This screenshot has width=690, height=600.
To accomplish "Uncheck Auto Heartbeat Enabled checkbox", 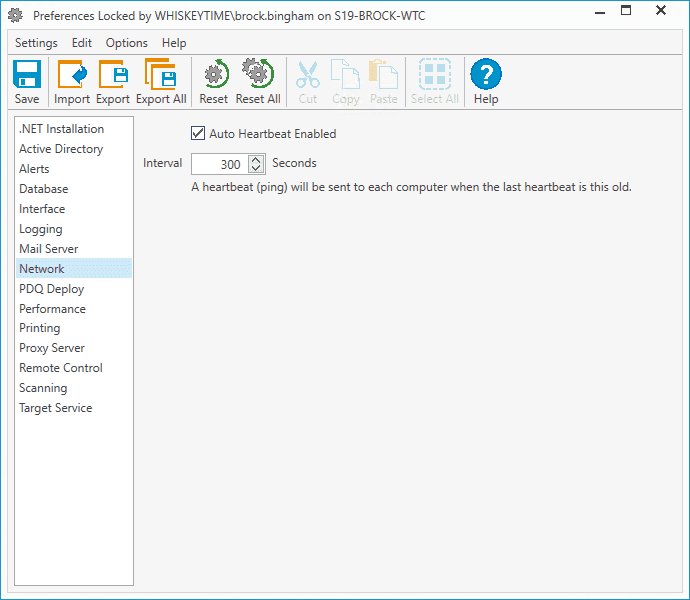I will [x=198, y=133].
